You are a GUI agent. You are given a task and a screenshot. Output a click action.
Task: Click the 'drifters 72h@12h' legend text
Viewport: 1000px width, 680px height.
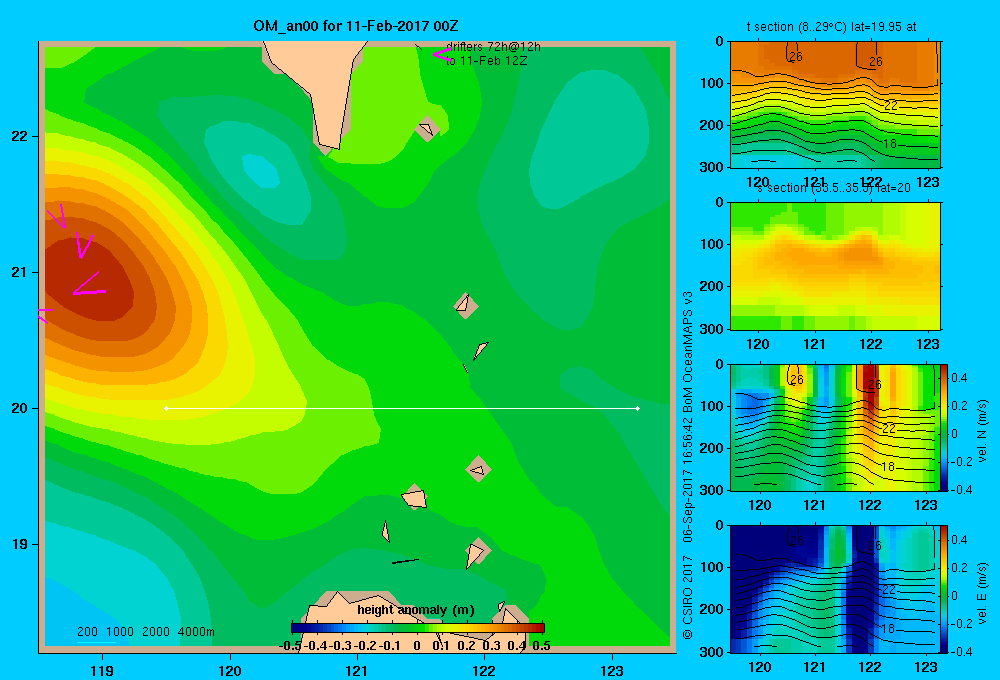[493, 47]
